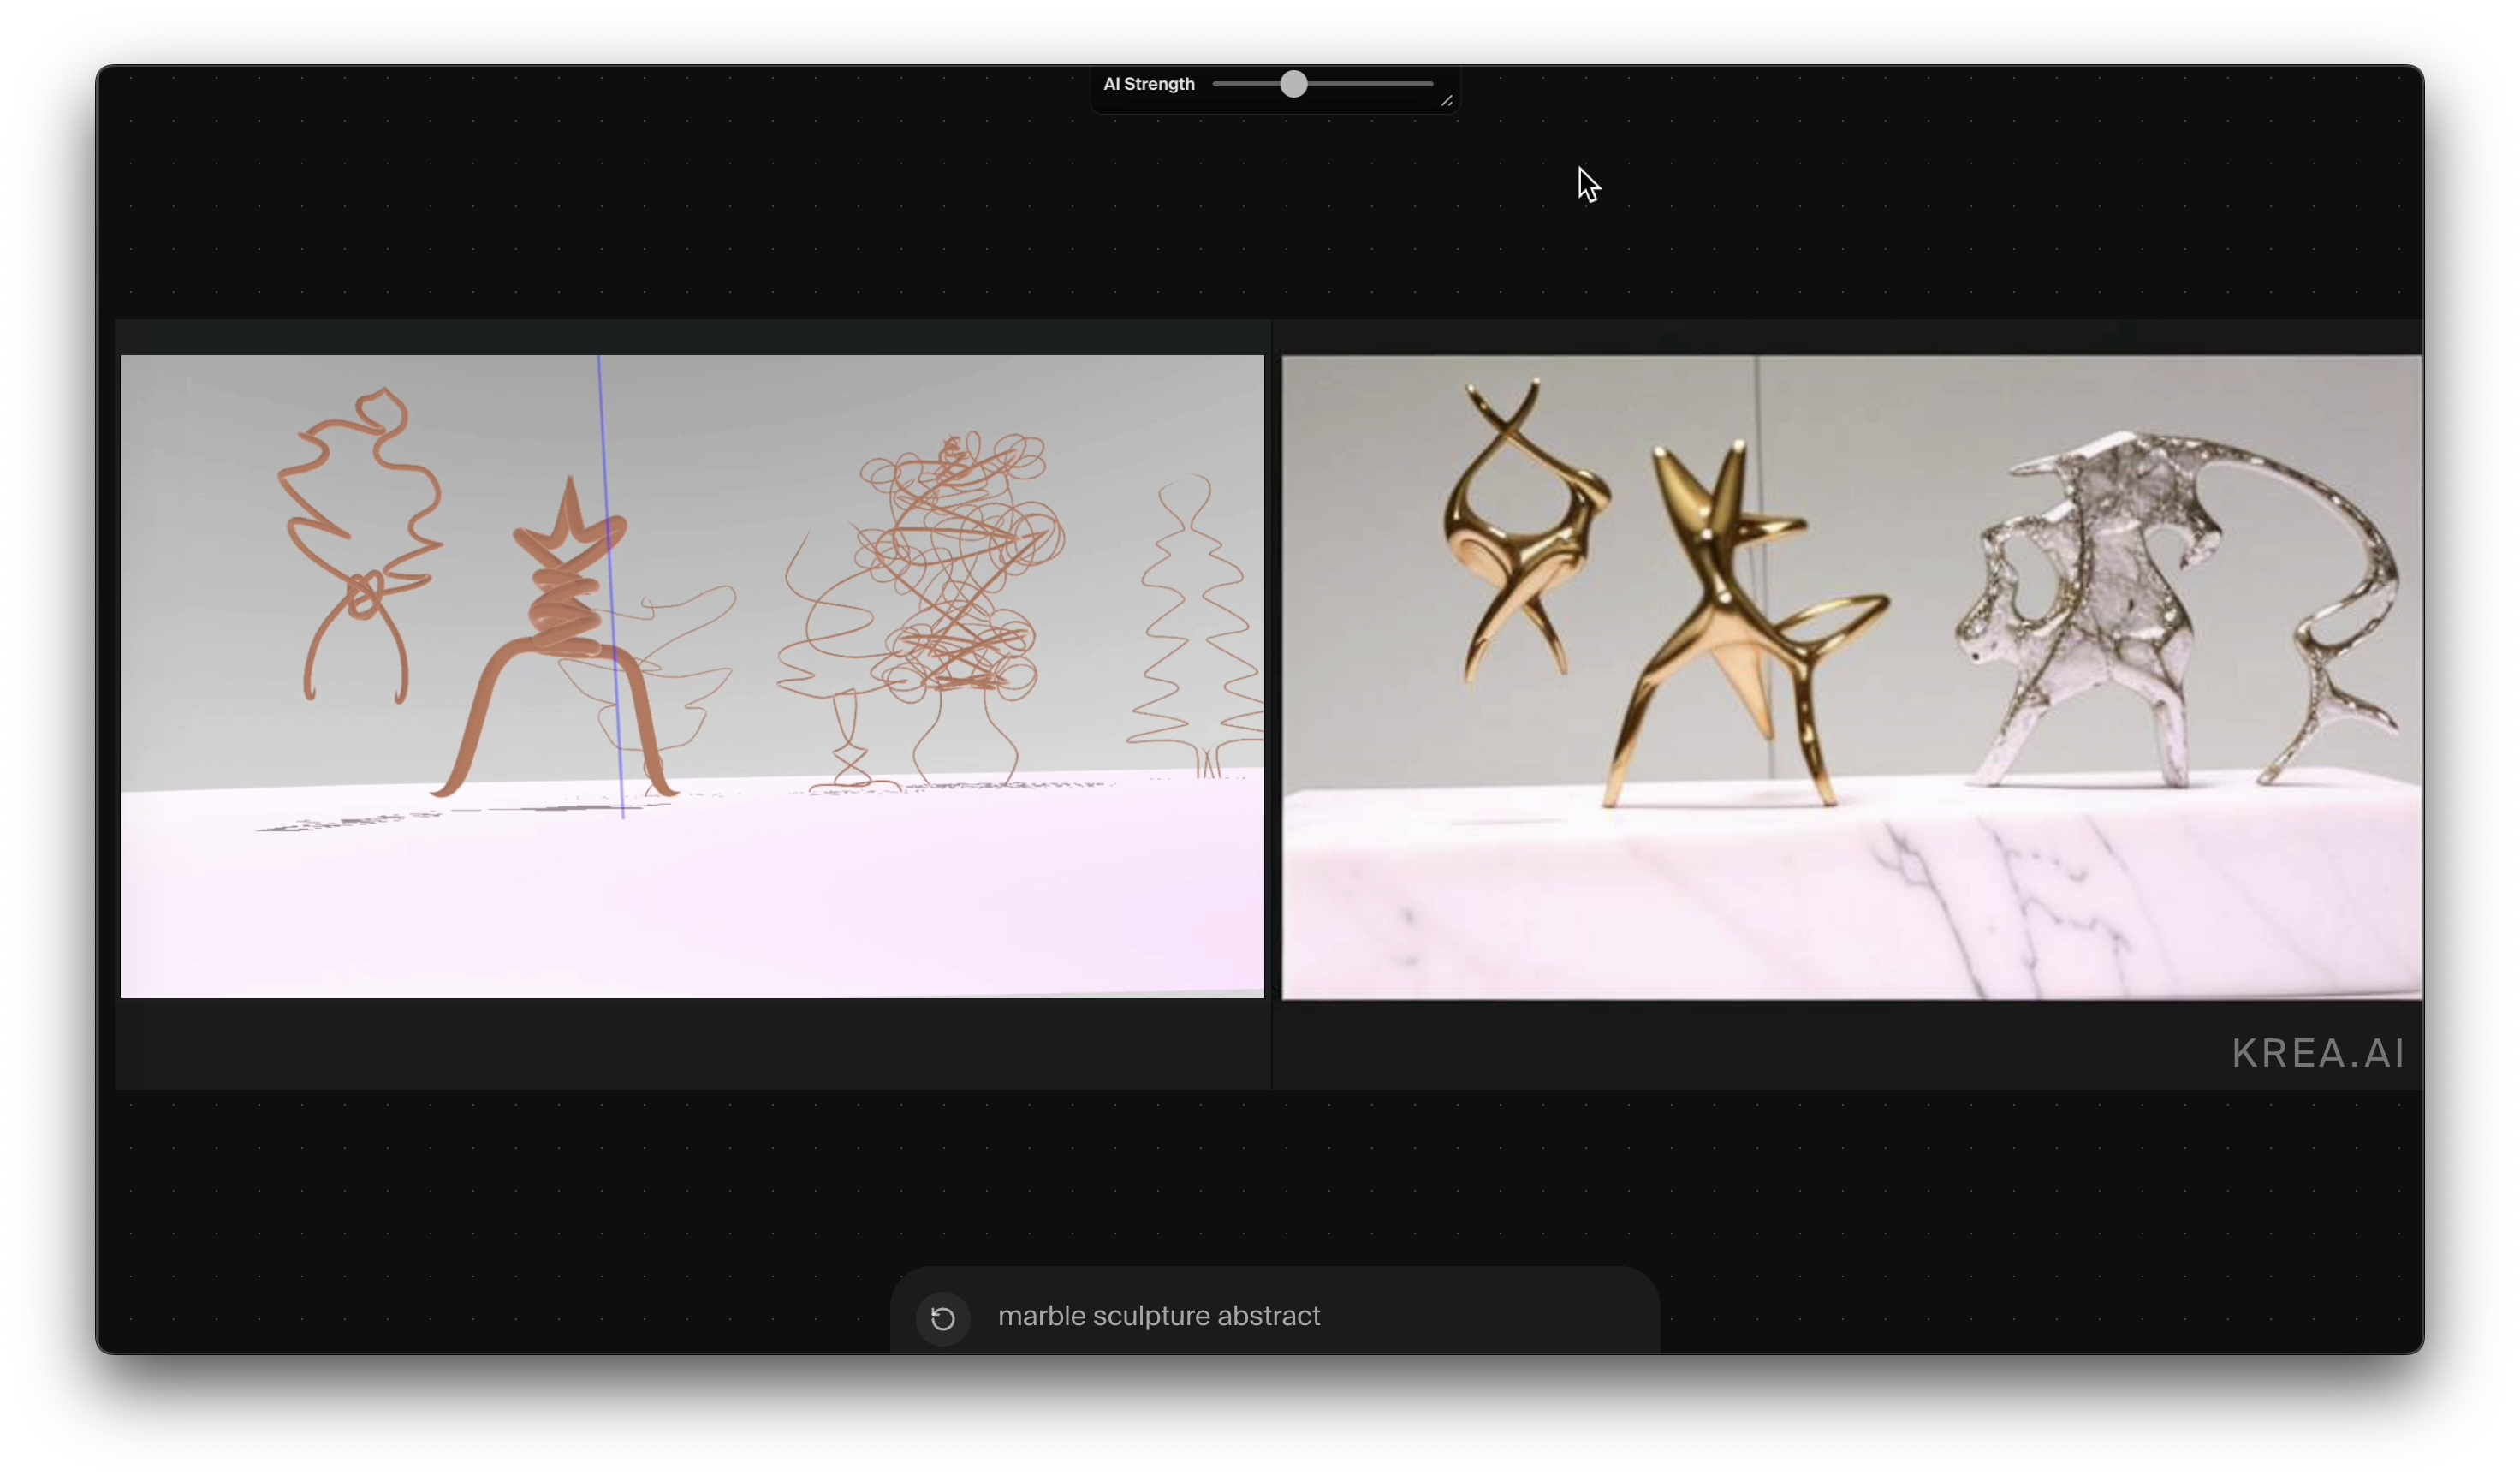Click the refresh icon beside the prompt
This screenshot has height=1481, width=2520.
point(942,1318)
